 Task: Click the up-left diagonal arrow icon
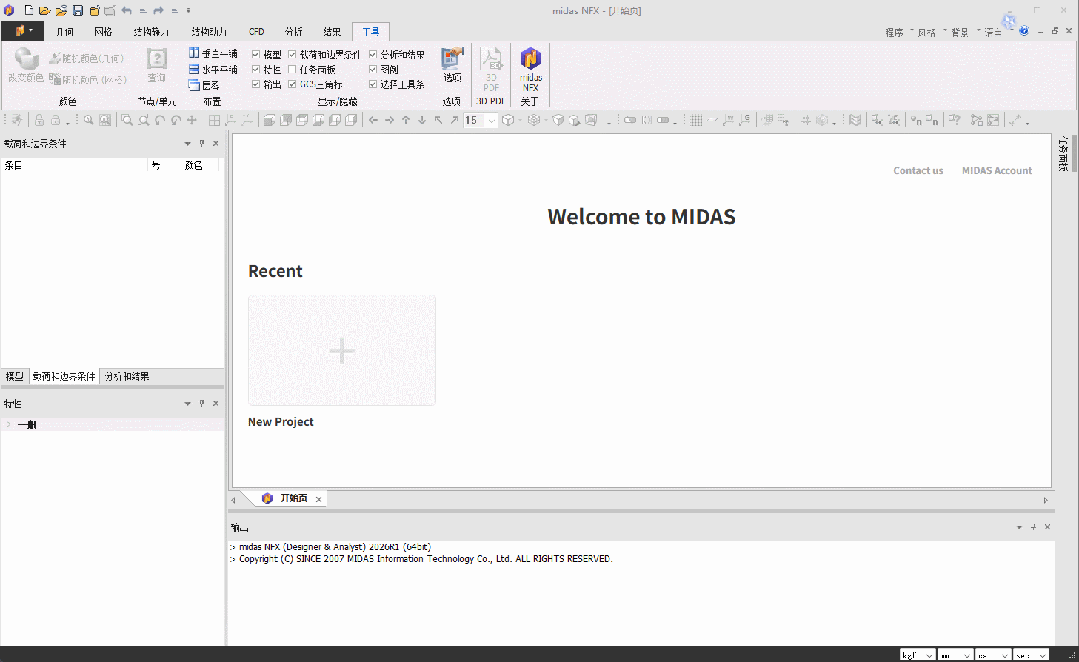pos(438,120)
